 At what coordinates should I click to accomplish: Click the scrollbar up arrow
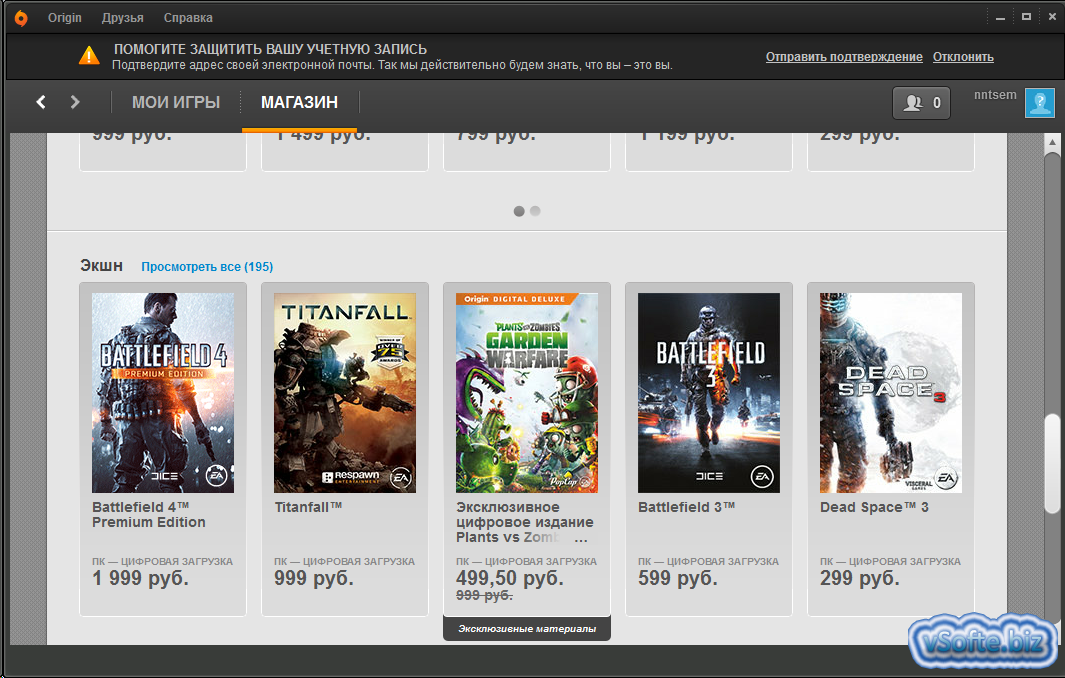click(1052, 142)
